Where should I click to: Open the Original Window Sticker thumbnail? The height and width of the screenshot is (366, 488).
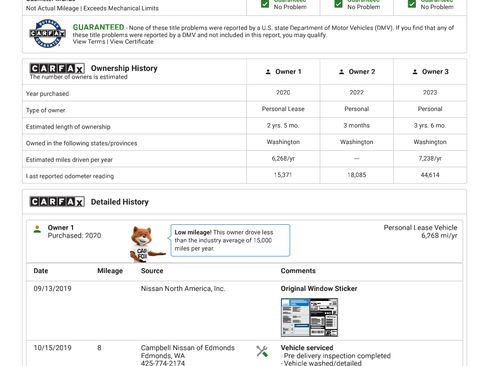click(x=309, y=317)
